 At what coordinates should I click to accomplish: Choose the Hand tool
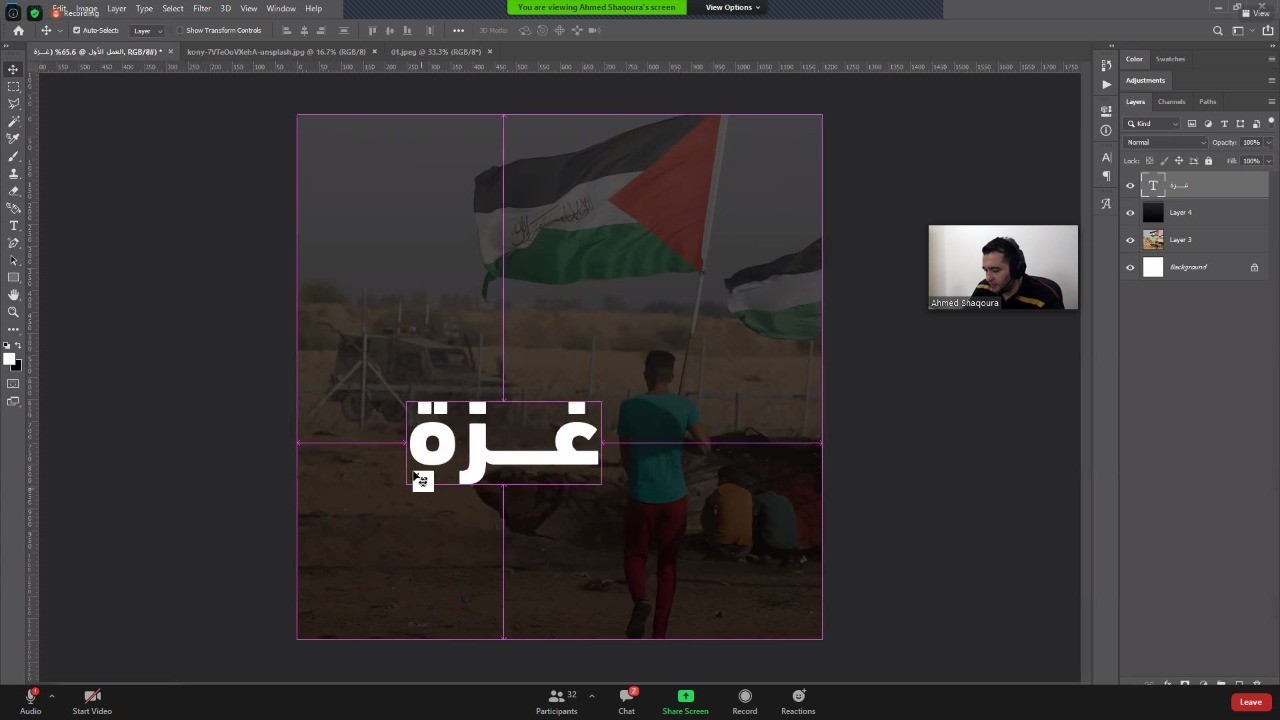[x=13, y=295]
